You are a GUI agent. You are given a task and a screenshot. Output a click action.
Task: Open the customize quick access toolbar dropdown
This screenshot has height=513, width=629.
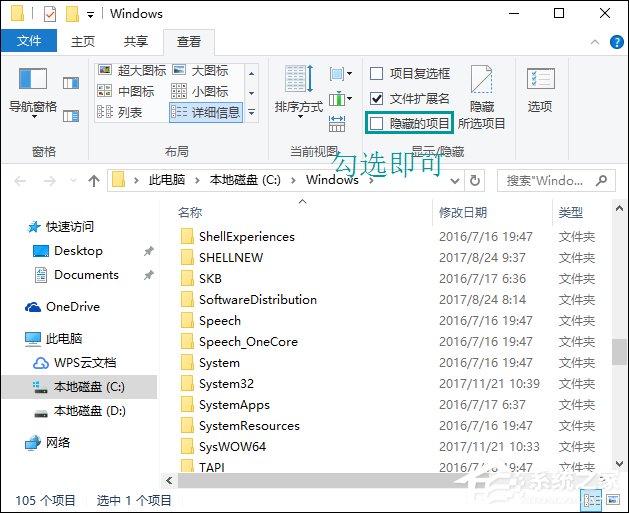tap(91, 15)
